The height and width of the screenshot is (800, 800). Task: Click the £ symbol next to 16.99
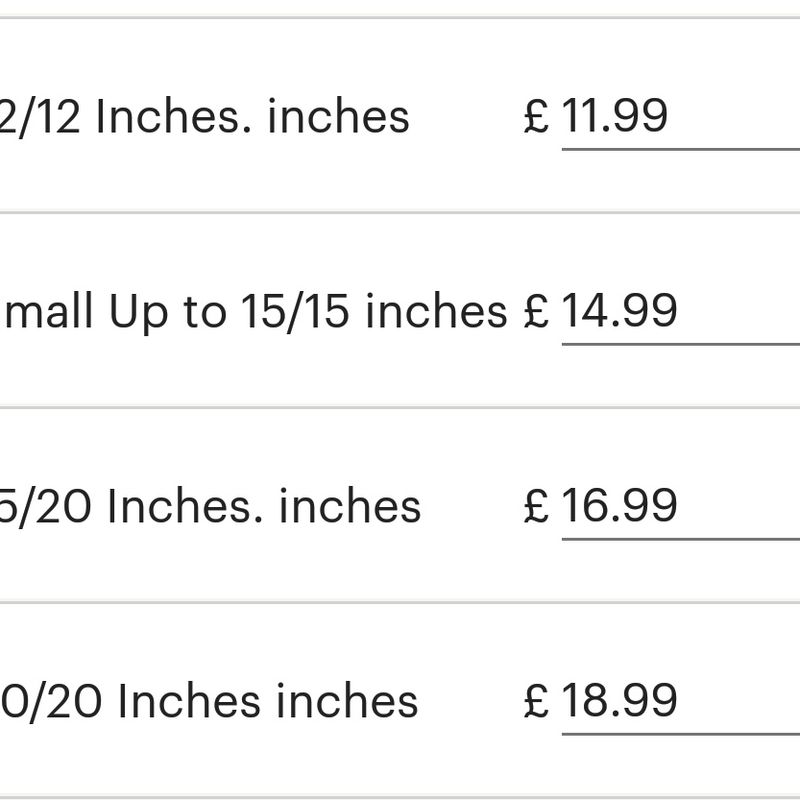click(537, 506)
